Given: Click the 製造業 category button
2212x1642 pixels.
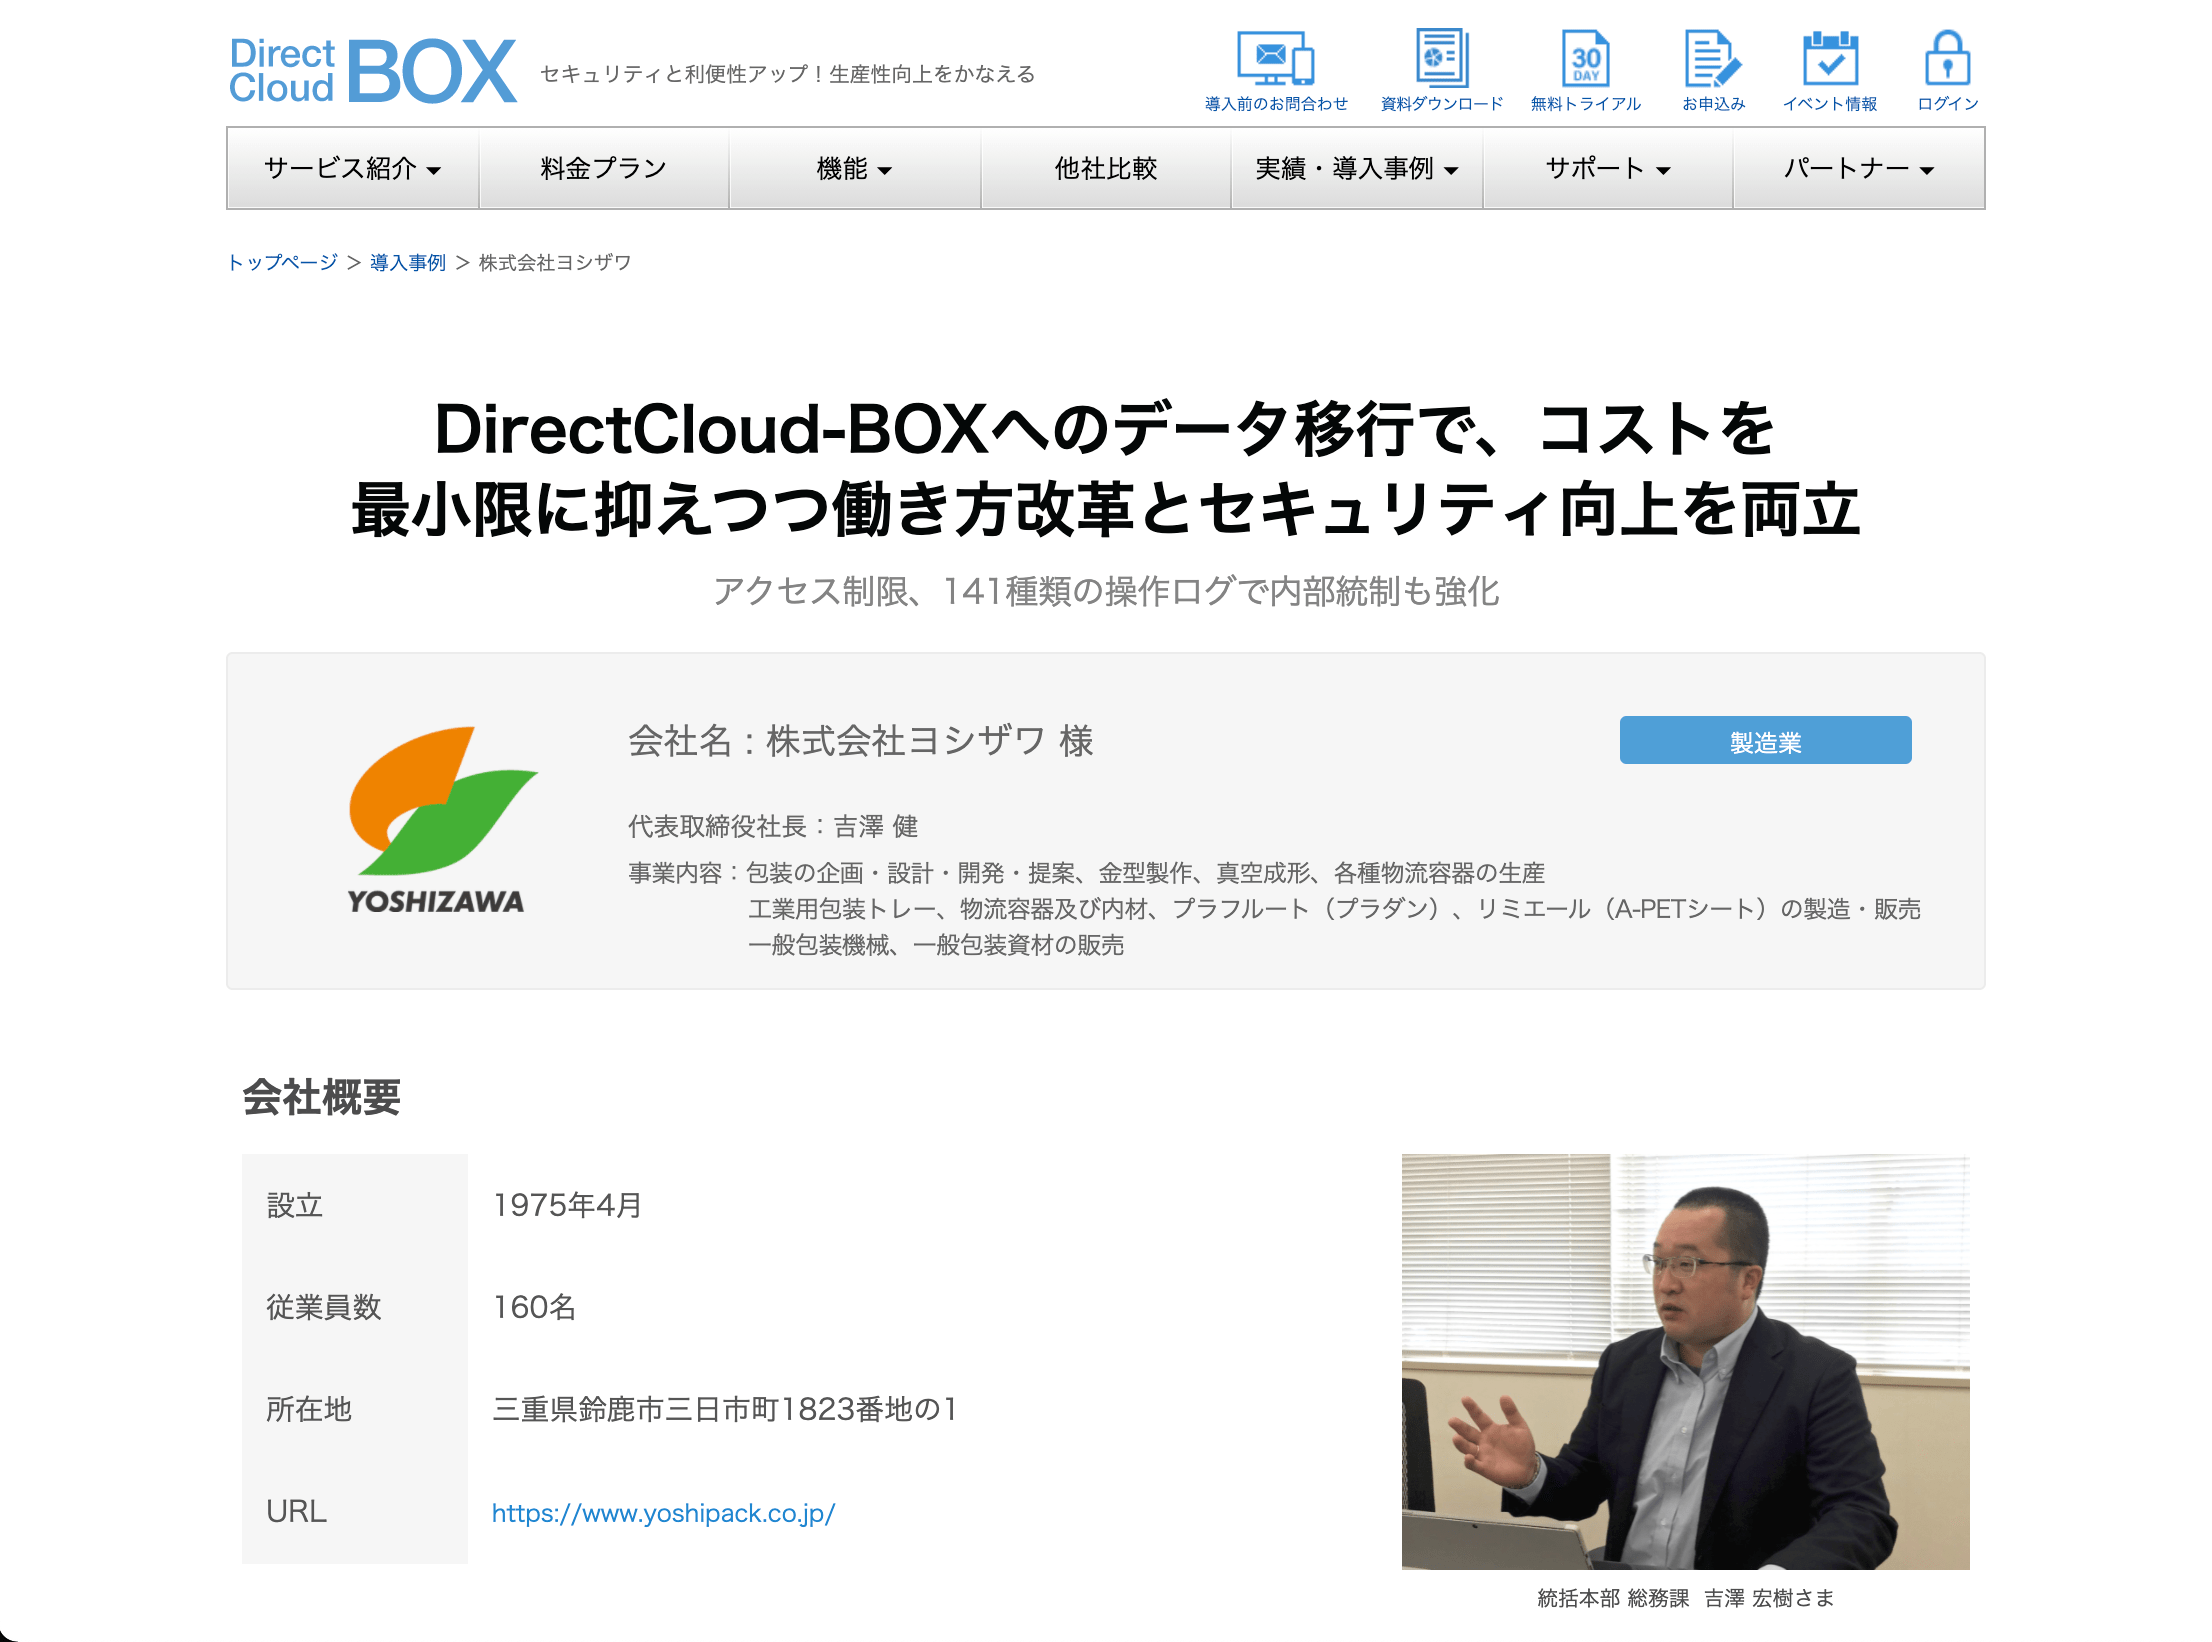Looking at the screenshot, I should tap(1765, 741).
